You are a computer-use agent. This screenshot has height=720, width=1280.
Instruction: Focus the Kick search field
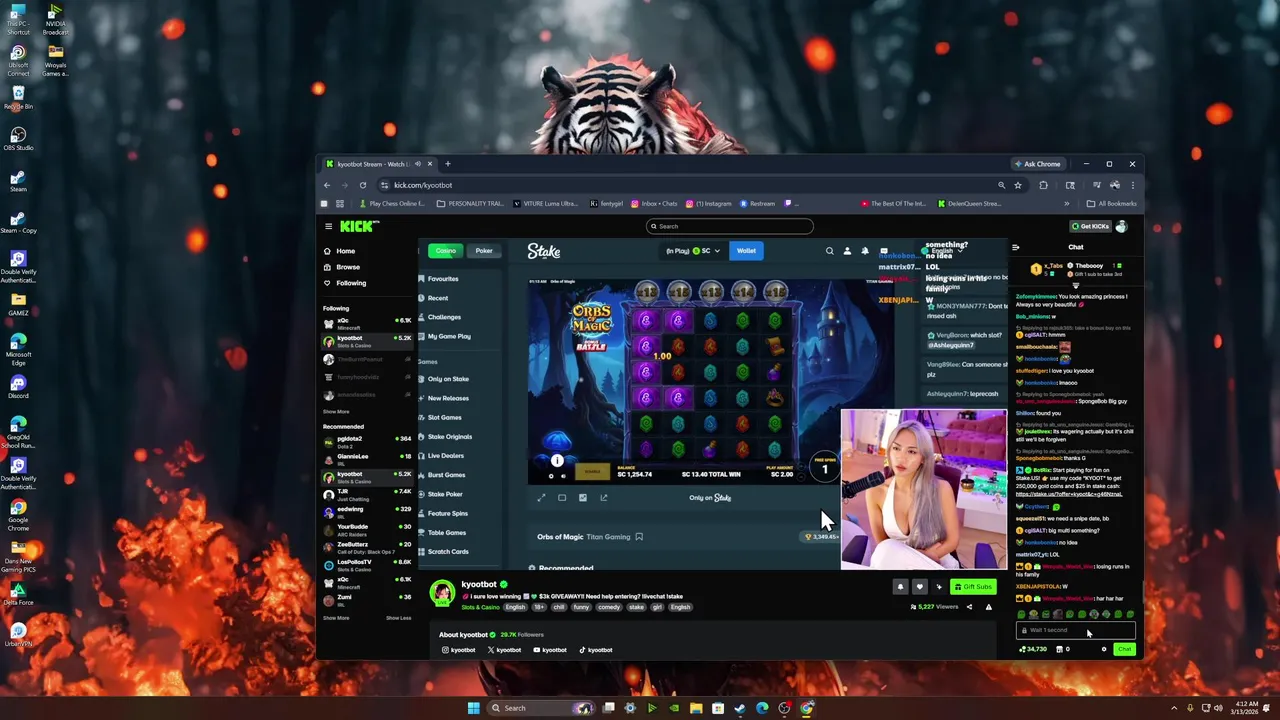(x=729, y=226)
